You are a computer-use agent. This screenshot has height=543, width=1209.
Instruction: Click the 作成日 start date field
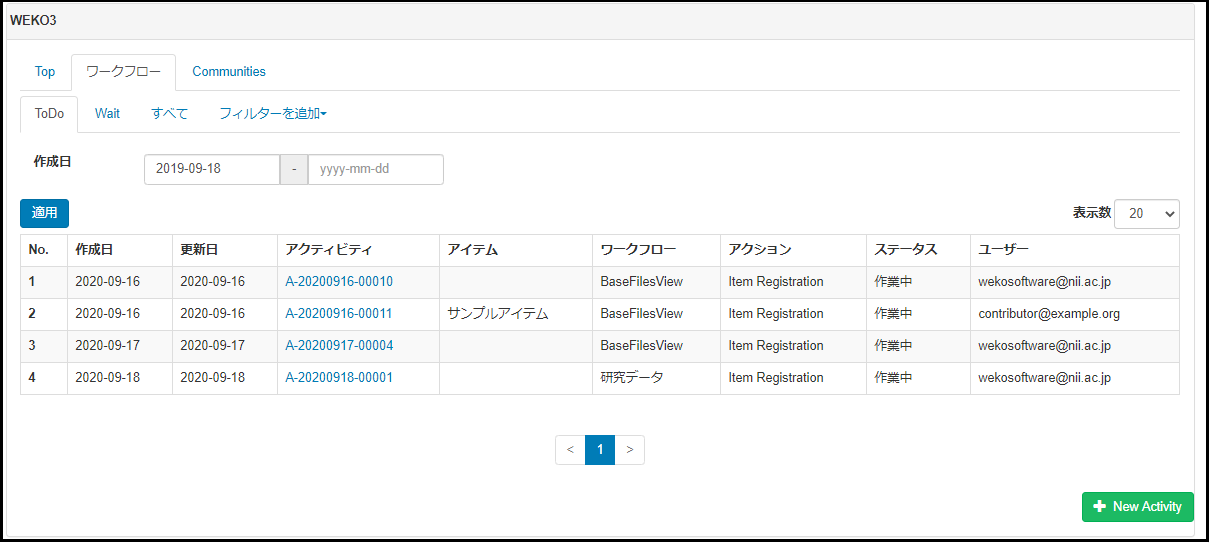pos(211,169)
